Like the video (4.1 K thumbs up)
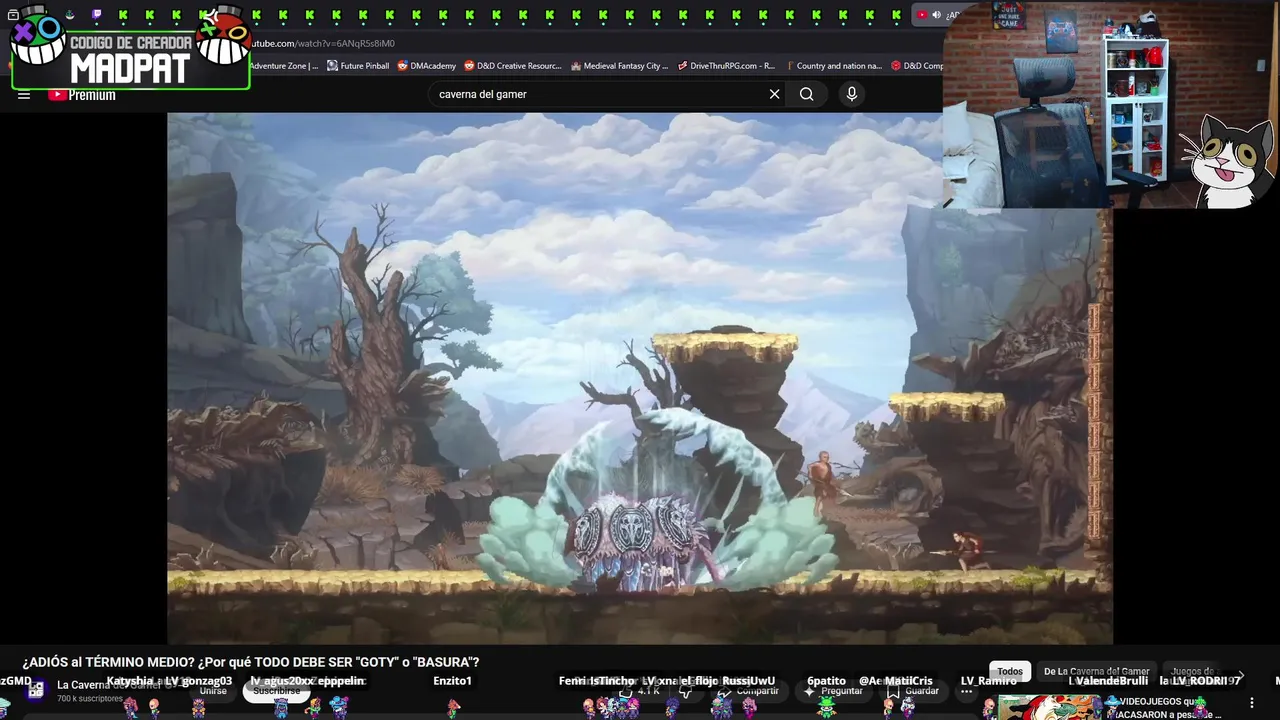 click(640, 691)
